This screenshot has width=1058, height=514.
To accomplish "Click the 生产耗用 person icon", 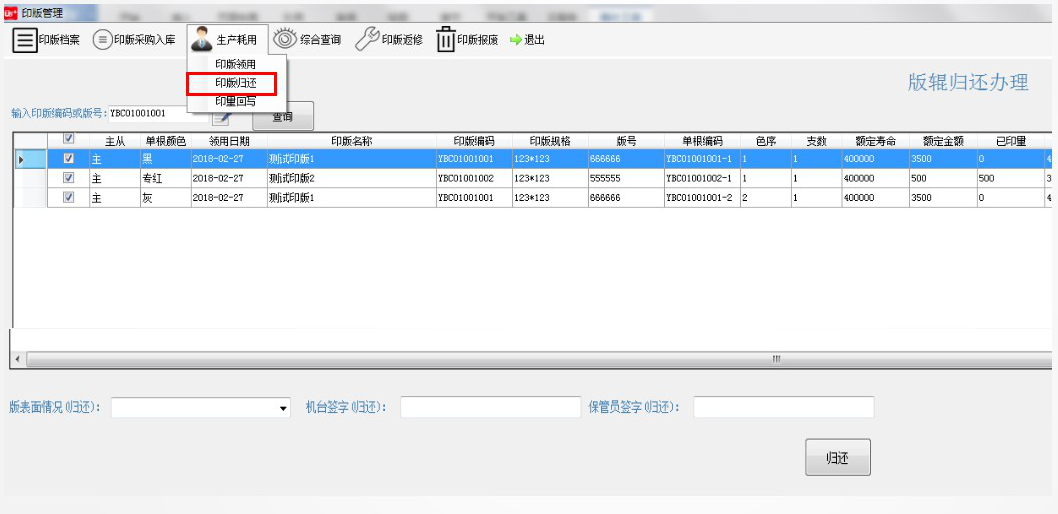I will (201, 40).
